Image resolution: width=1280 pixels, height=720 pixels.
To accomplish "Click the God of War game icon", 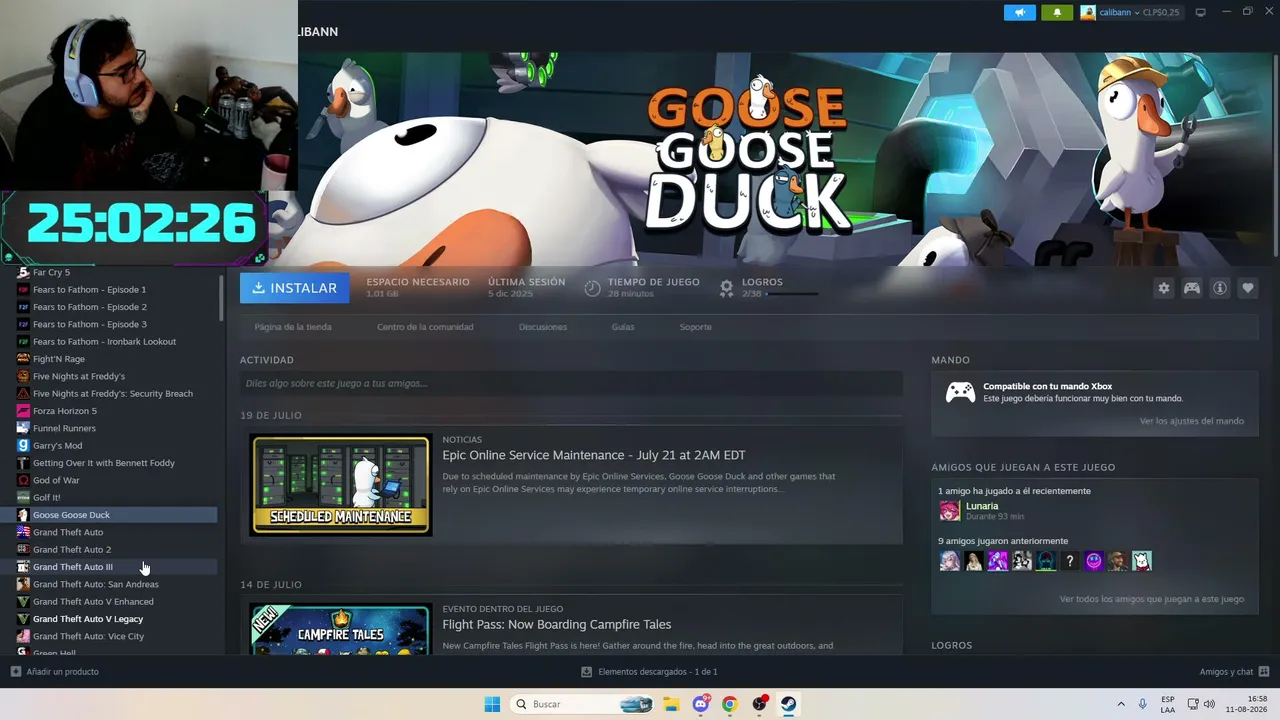I will [x=23, y=480].
